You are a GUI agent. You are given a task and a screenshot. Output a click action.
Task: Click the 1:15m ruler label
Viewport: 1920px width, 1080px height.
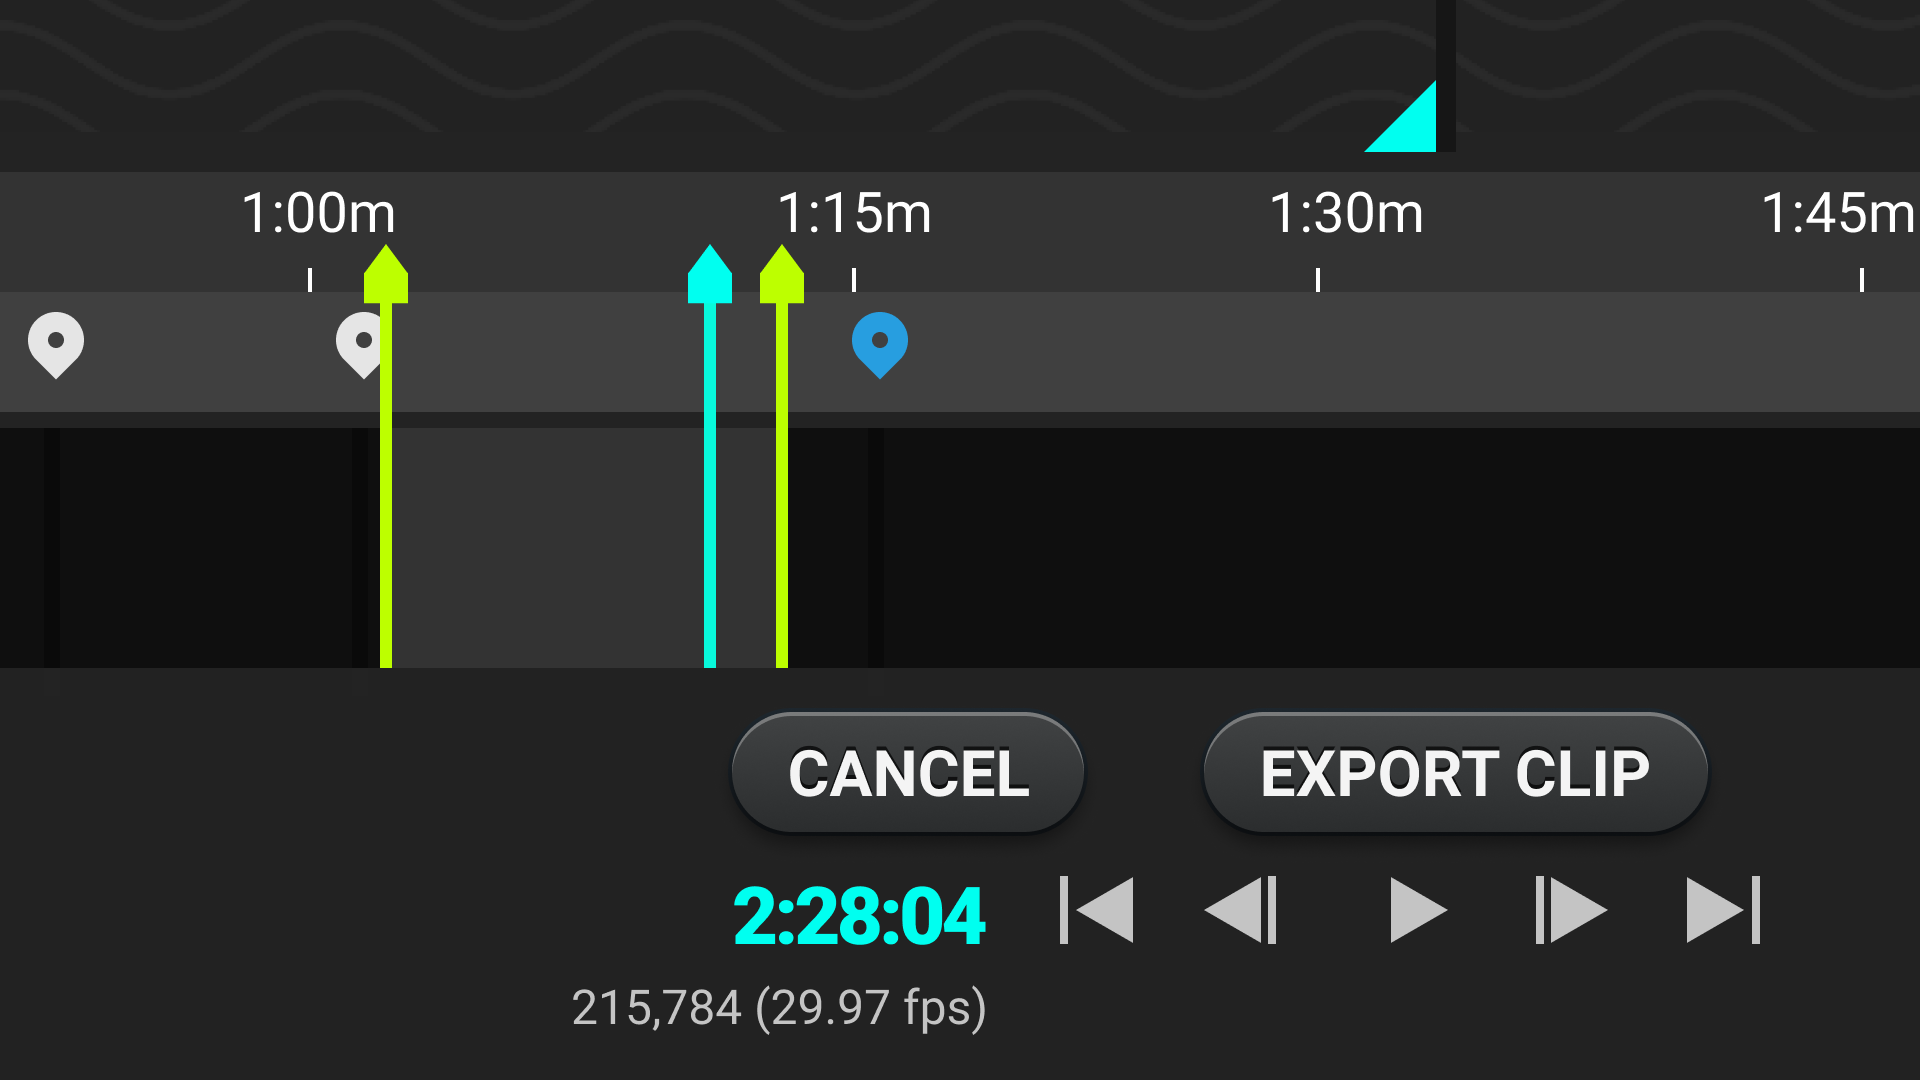coord(854,213)
